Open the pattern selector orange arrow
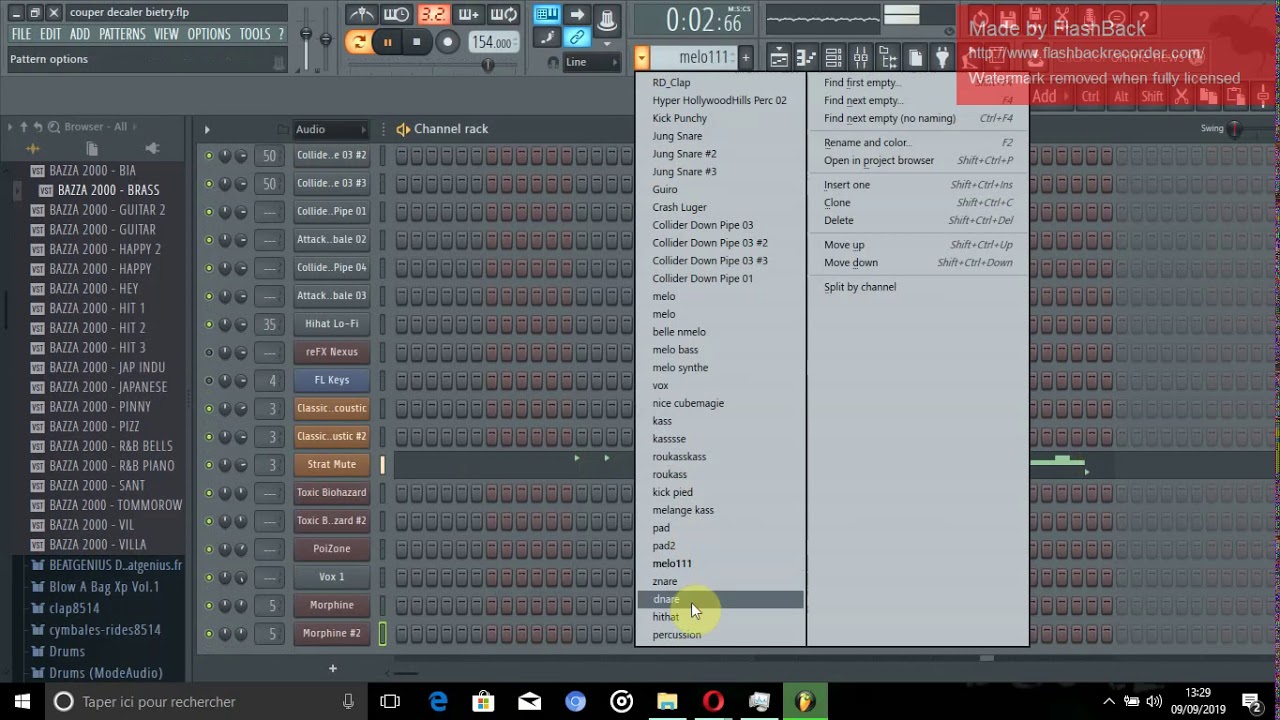The image size is (1280, 720). (642, 58)
